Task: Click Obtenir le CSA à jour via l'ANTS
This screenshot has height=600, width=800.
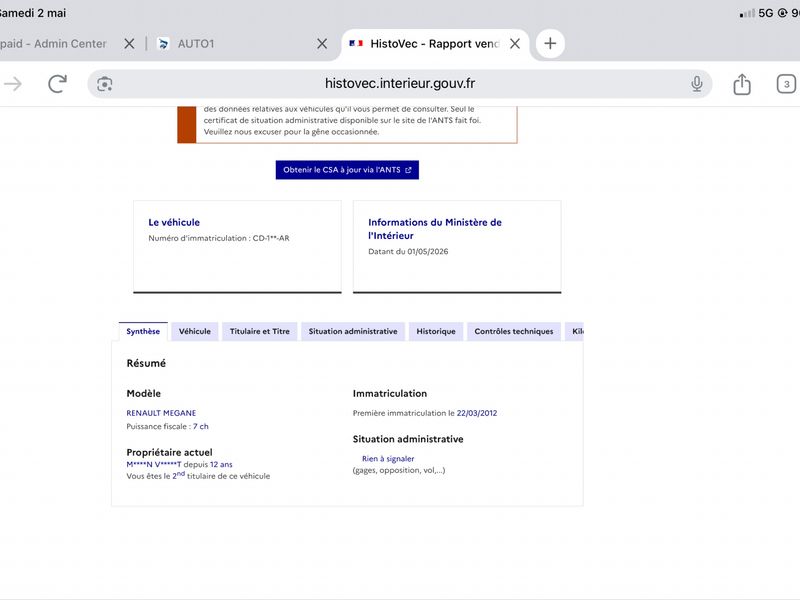Action: [347, 170]
